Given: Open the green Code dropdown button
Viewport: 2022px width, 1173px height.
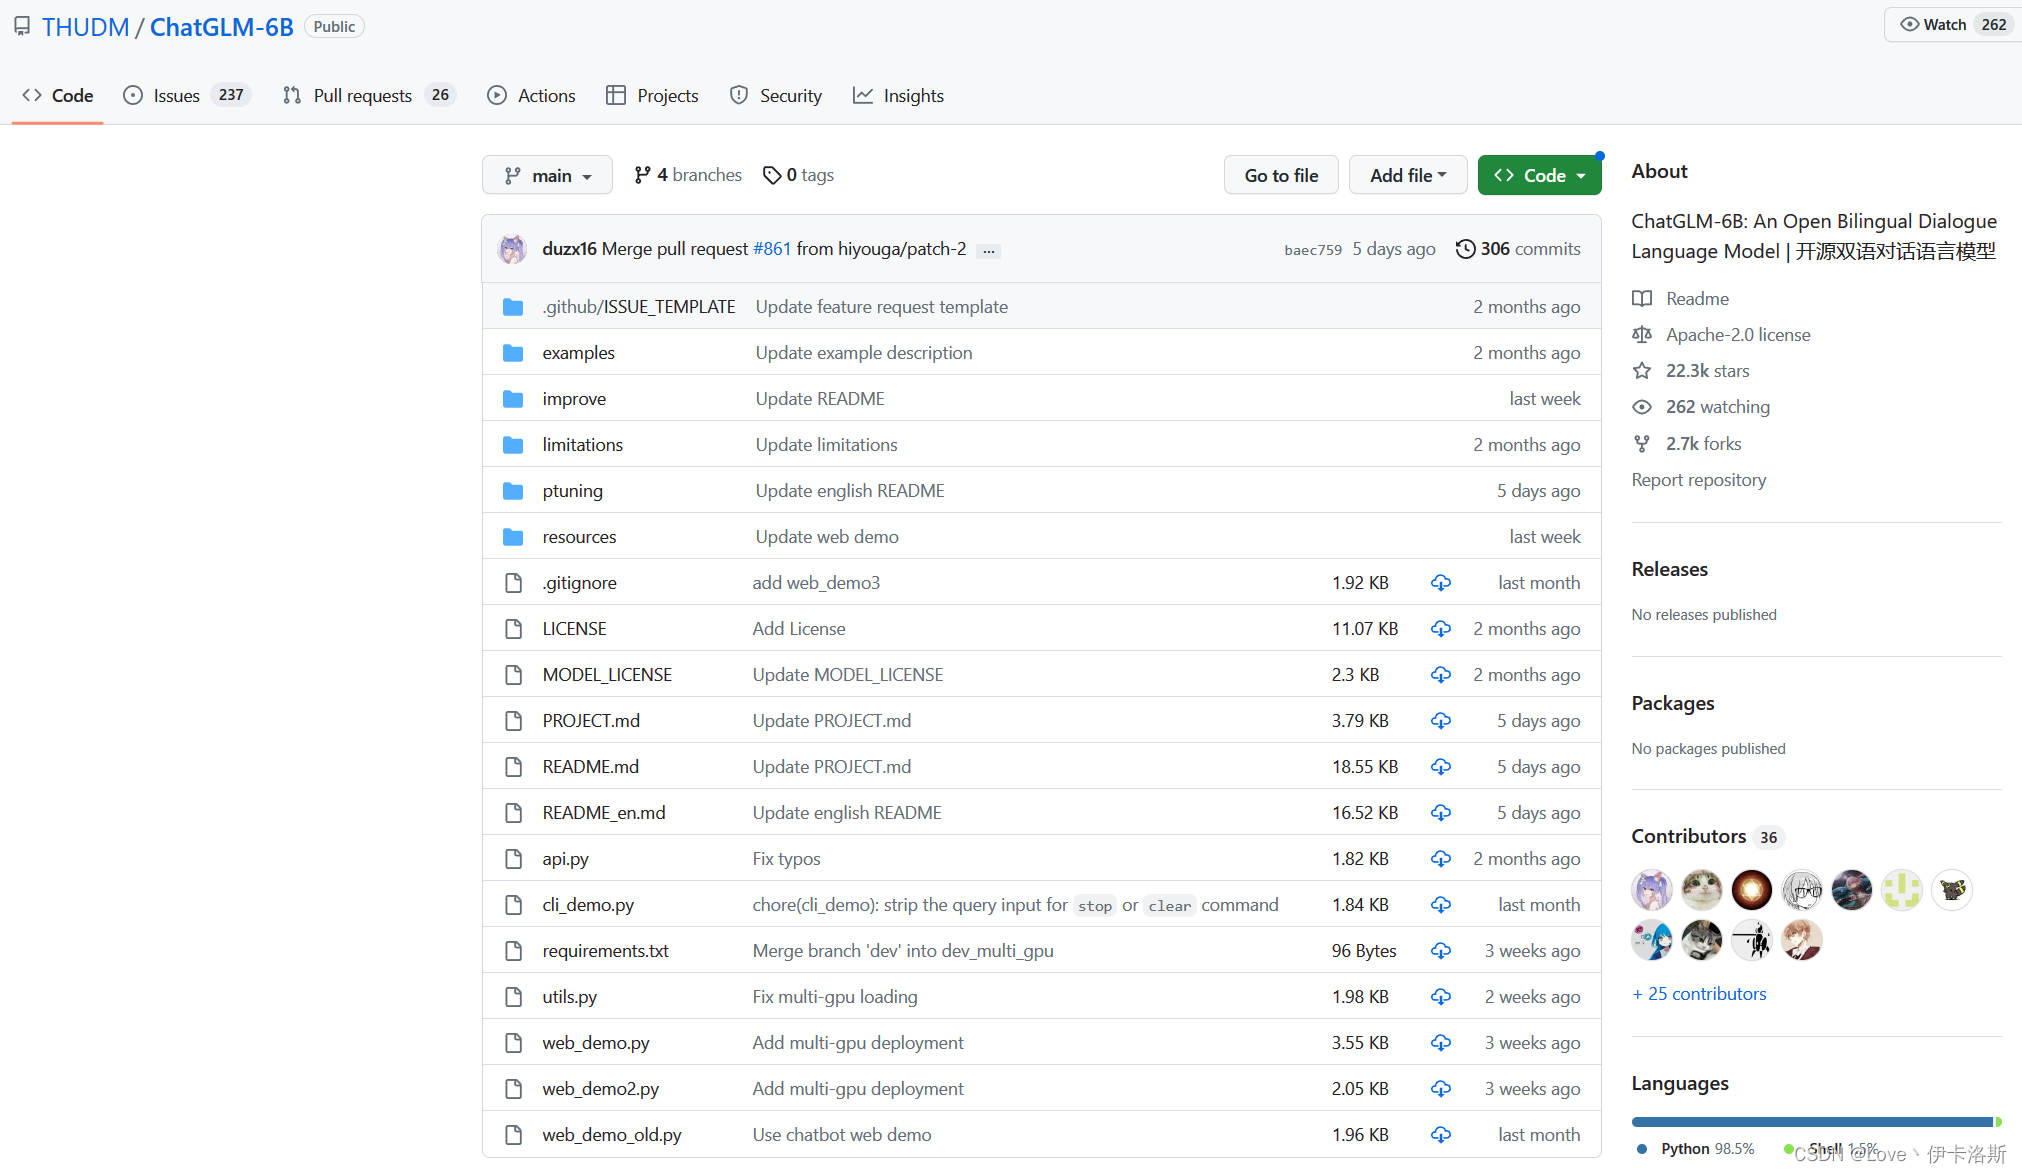Looking at the screenshot, I should tap(1539, 175).
